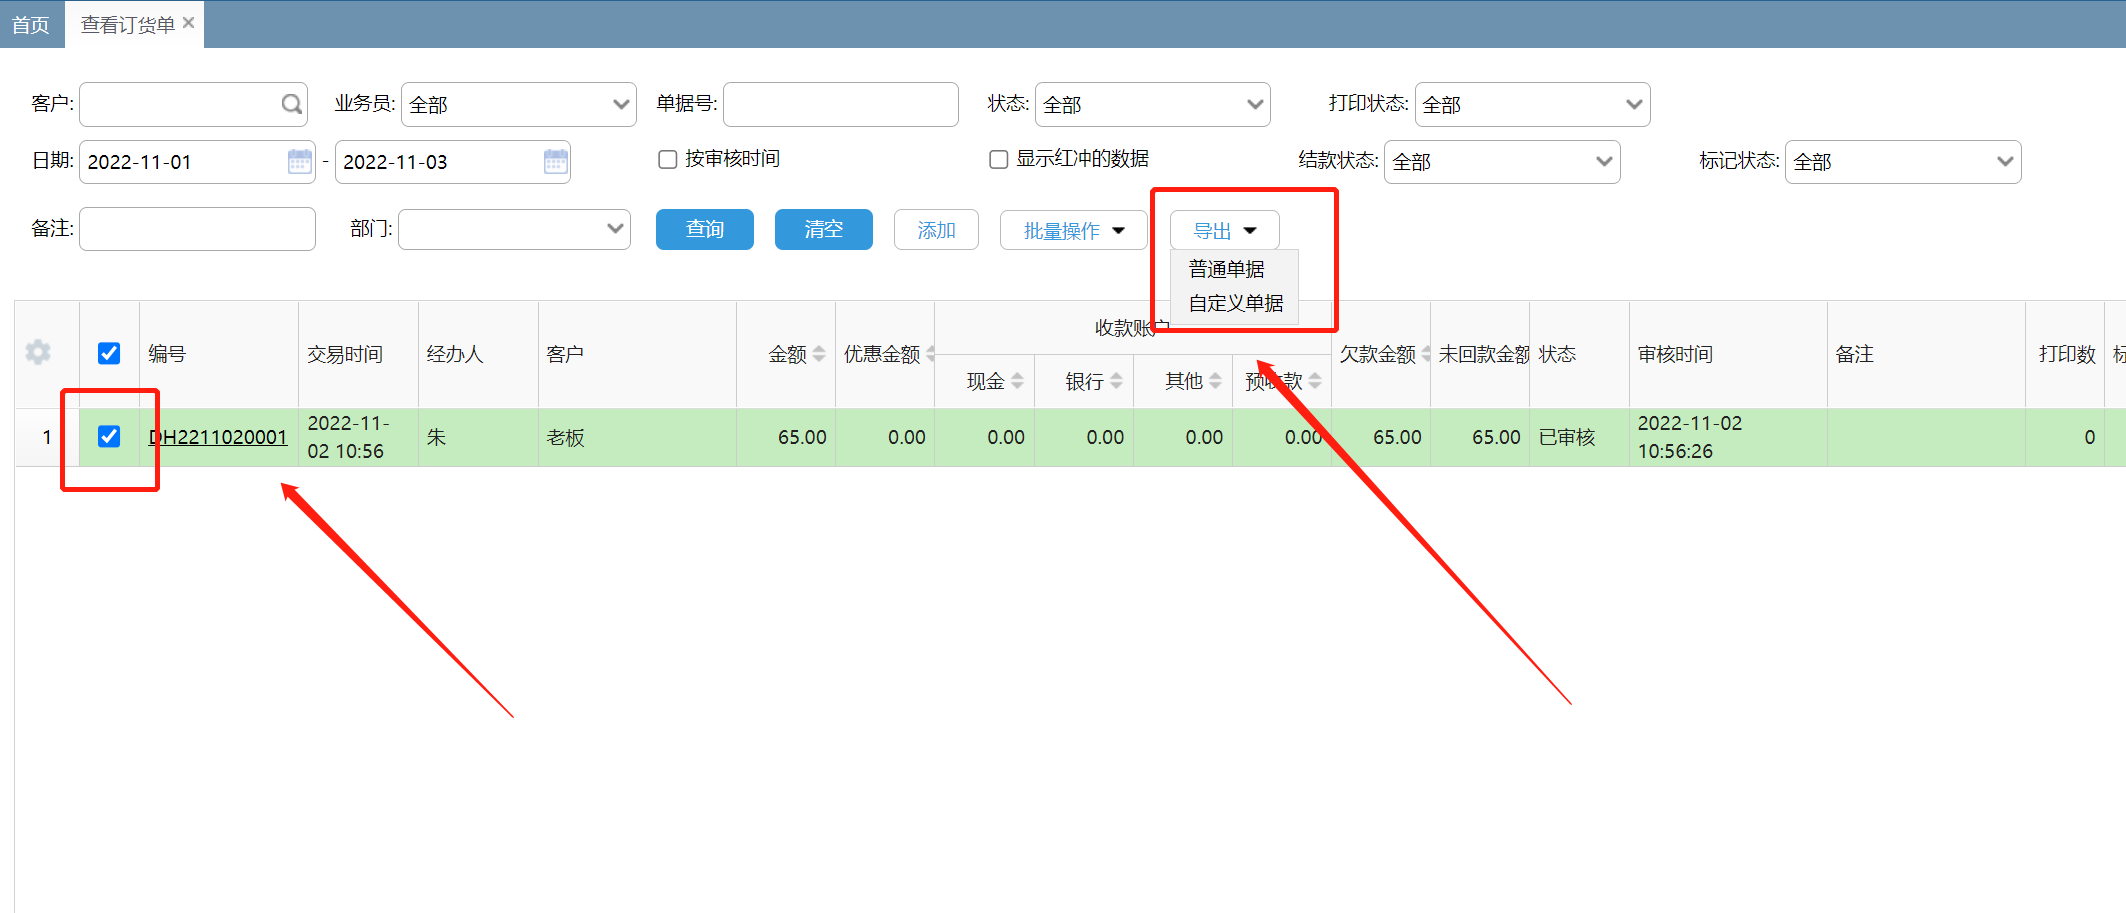The width and height of the screenshot is (2126, 913).
Task: Open the end date calendar picker
Action: pos(555,161)
